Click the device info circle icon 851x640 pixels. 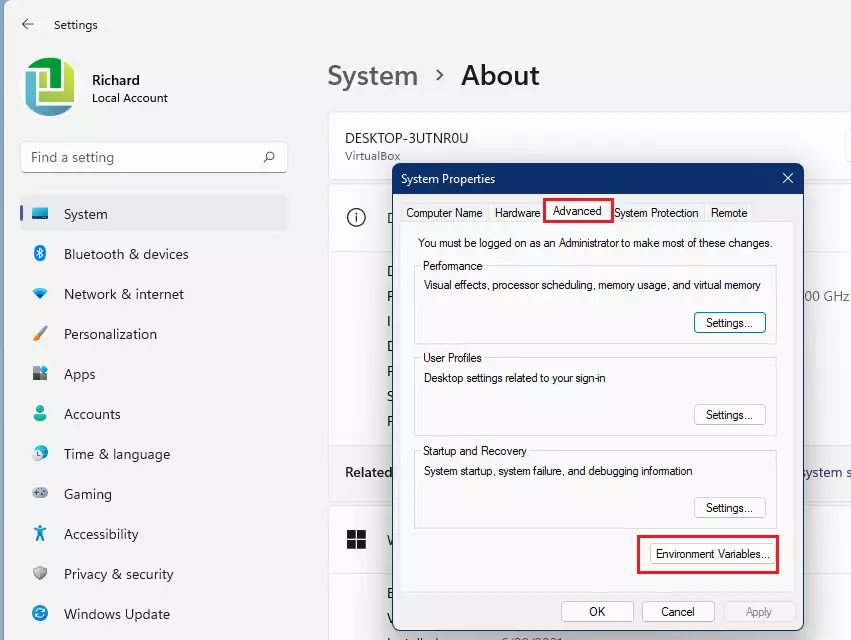356,218
